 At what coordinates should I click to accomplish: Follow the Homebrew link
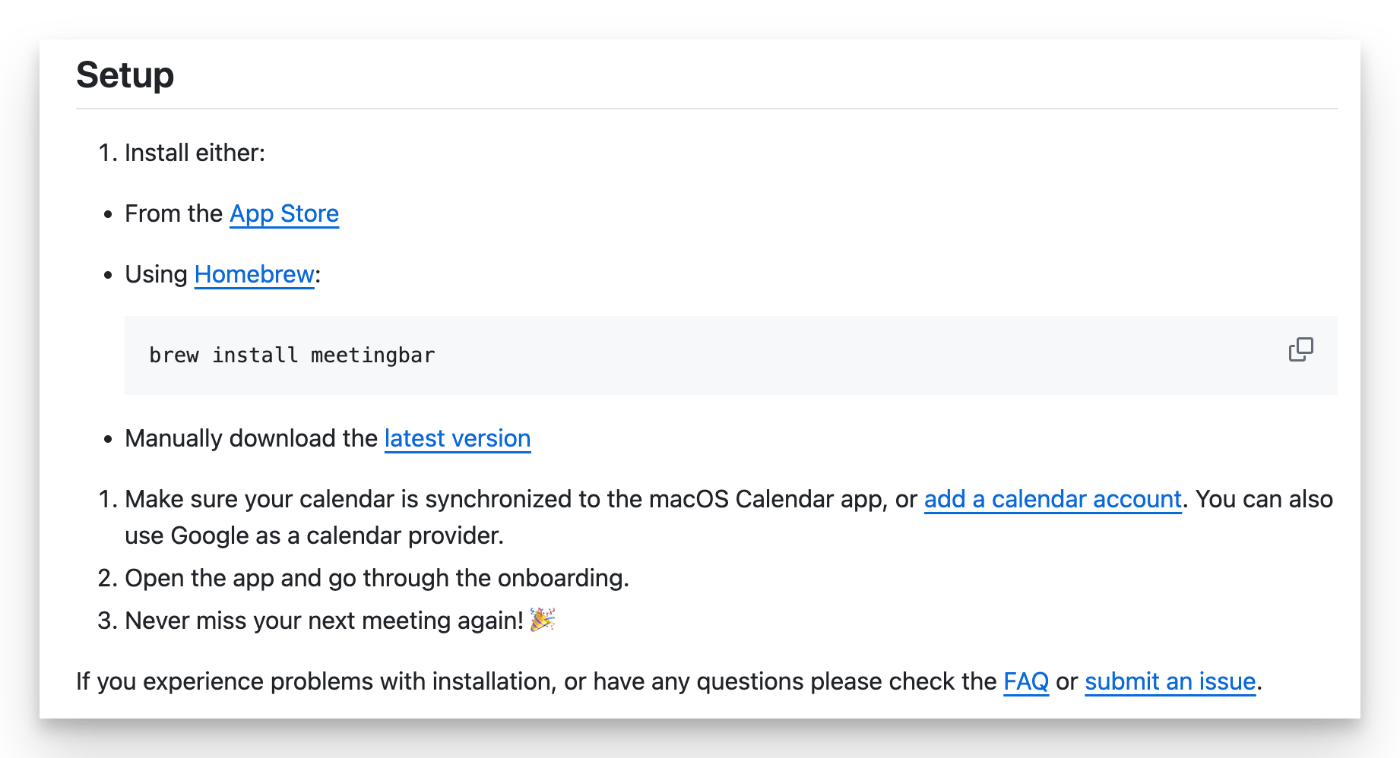(x=254, y=274)
